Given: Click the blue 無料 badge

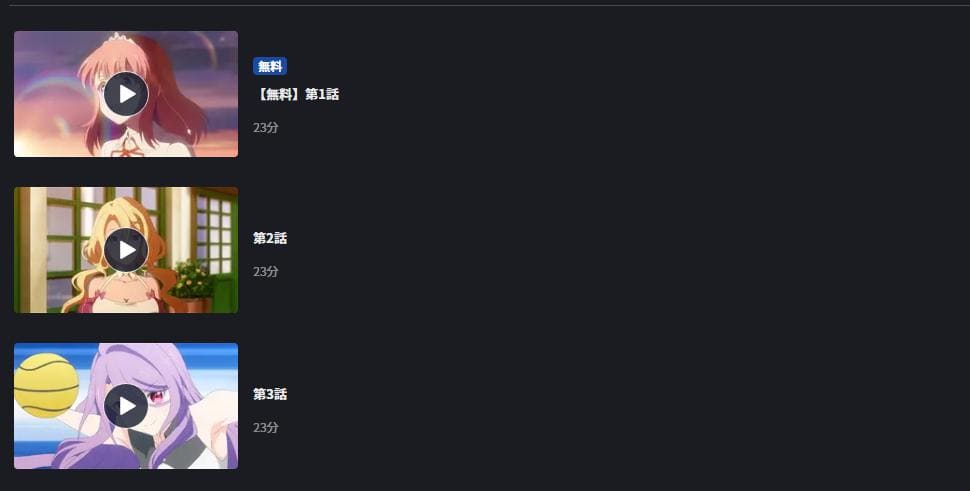Looking at the screenshot, I should point(270,66).
